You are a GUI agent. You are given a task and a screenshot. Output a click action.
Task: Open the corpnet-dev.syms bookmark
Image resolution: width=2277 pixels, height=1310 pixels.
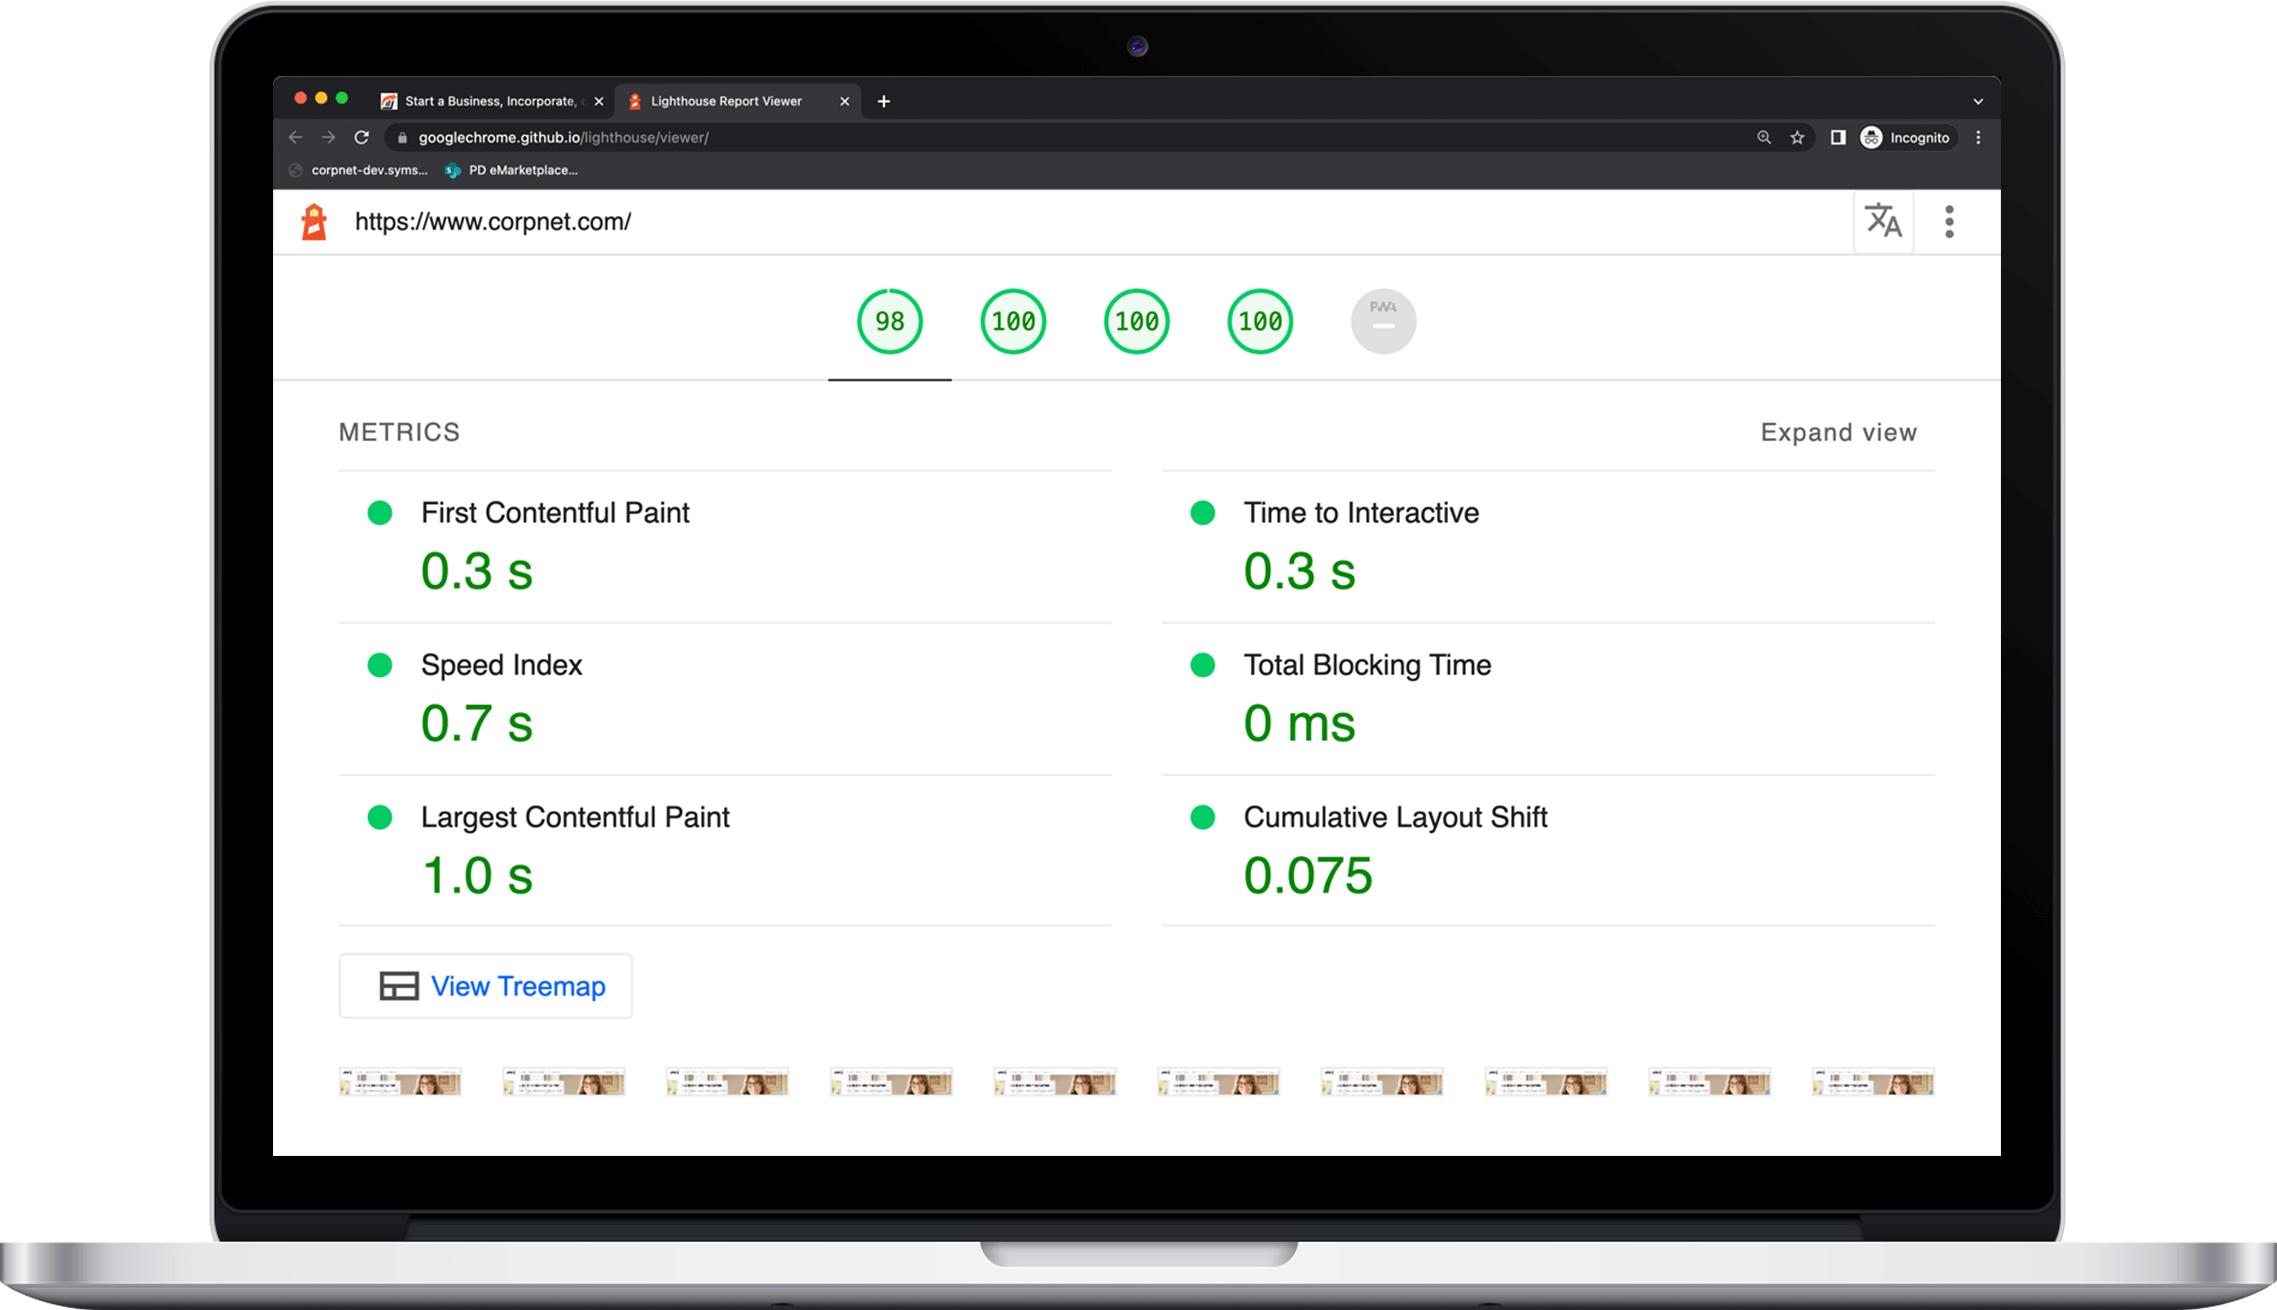[359, 170]
